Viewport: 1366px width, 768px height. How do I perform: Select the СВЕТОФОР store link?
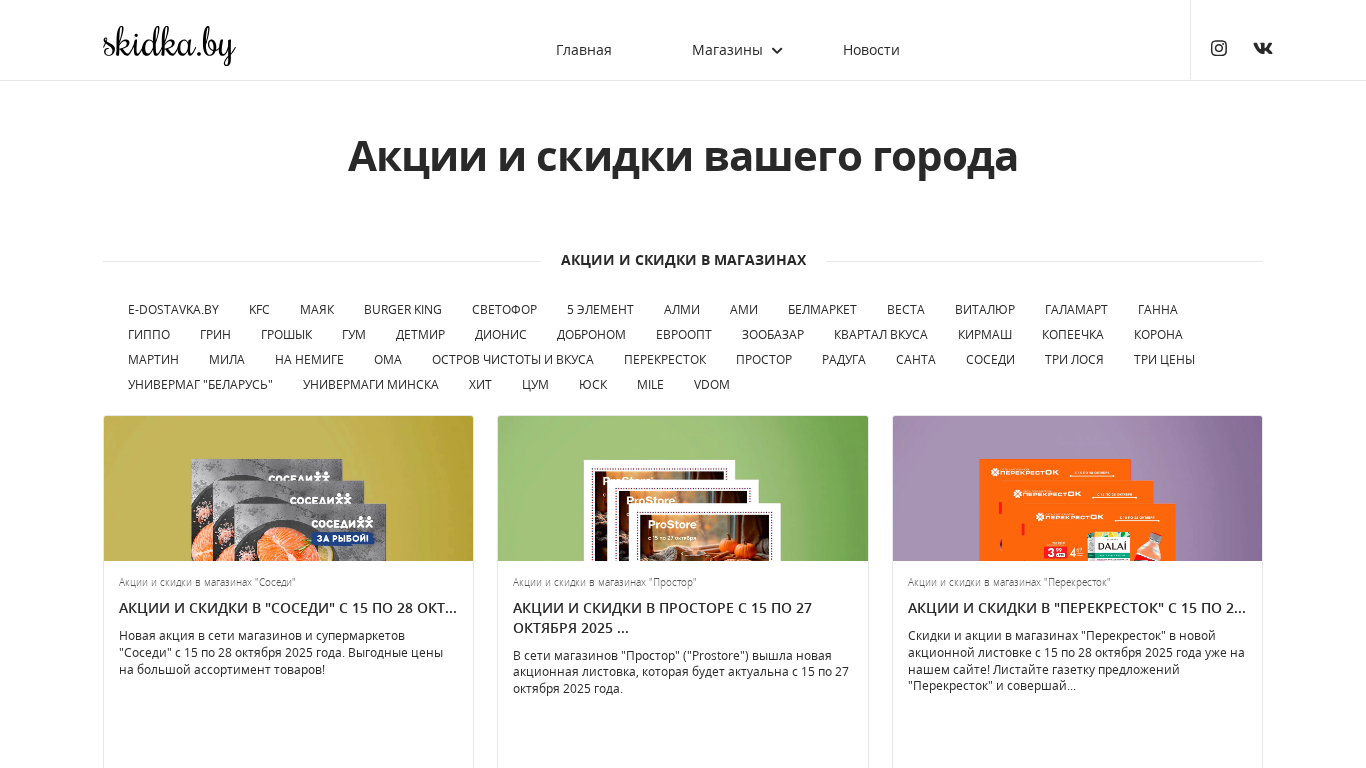[504, 309]
